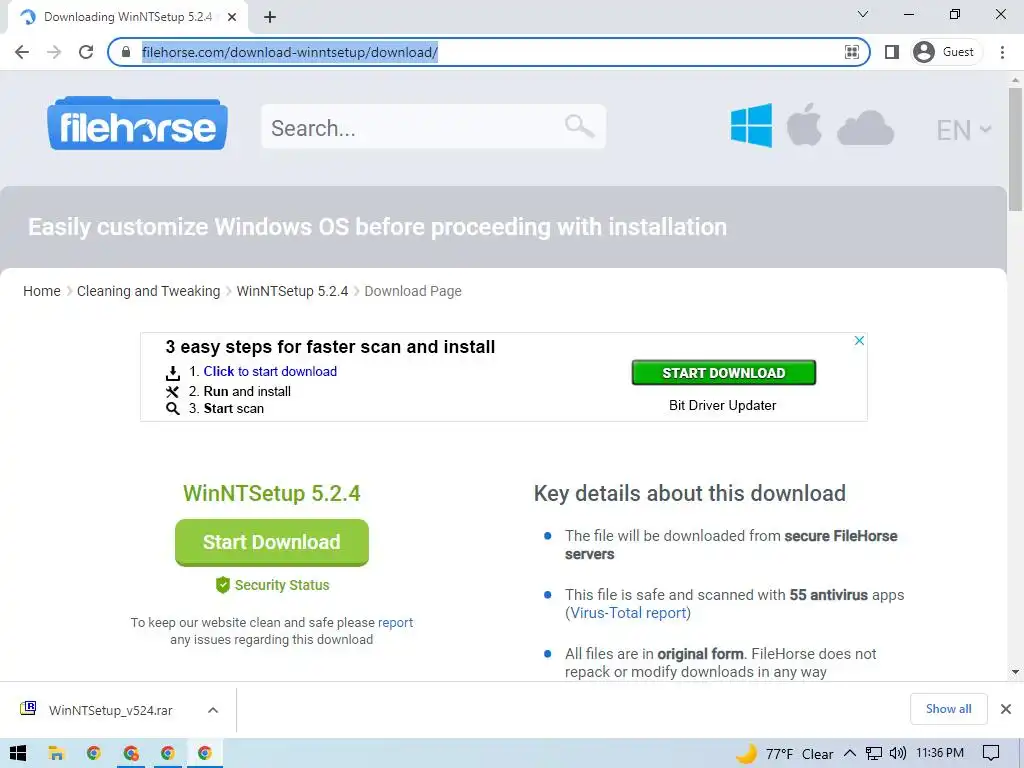Image resolution: width=1024 pixels, height=768 pixels.
Task: Select the Downloading WinNTSetup 5.2.4 tab
Action: point(129,18)
